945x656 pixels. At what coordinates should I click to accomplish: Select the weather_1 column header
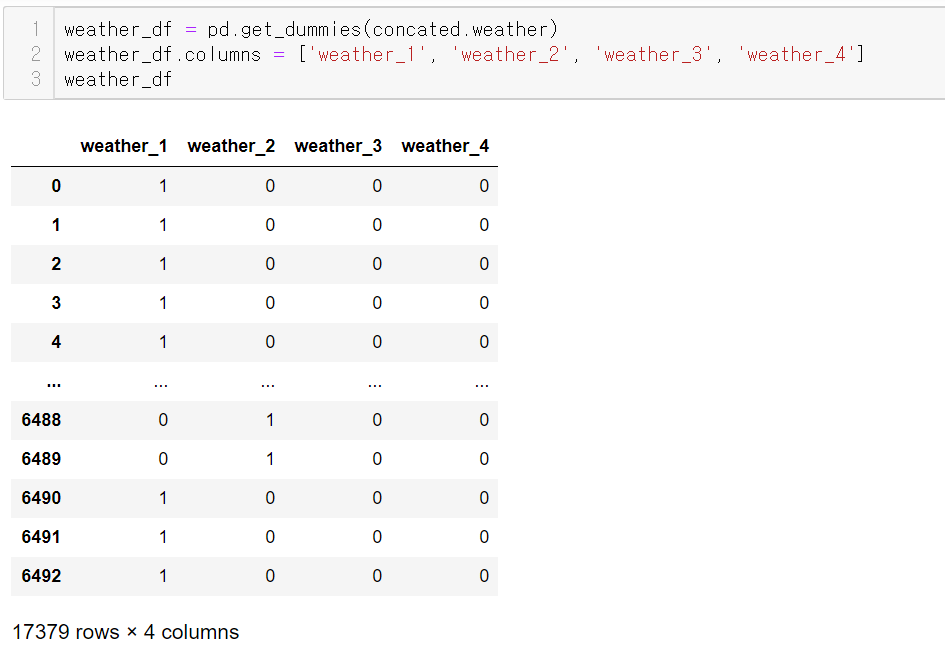pyautogui.click(x=124, y=146)
